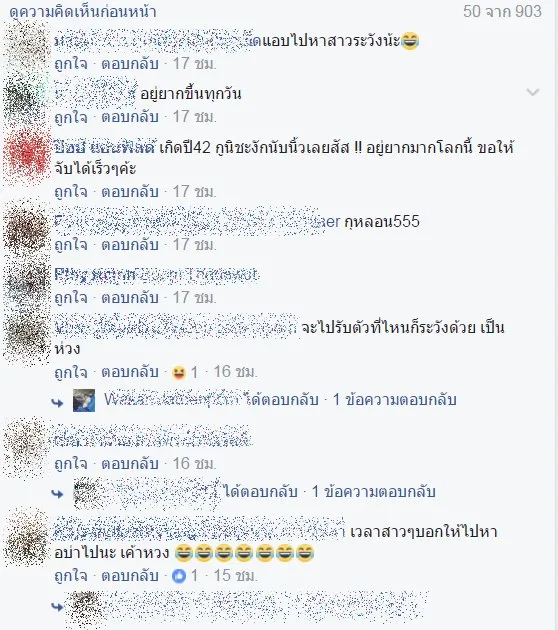This screenshot has width=558, height=630.
Task: Click ถูกใจ under the 'เวลาสาวๆบอกให้ไปหา' comment
Action: pyautogui.click(x=71, y=576)
